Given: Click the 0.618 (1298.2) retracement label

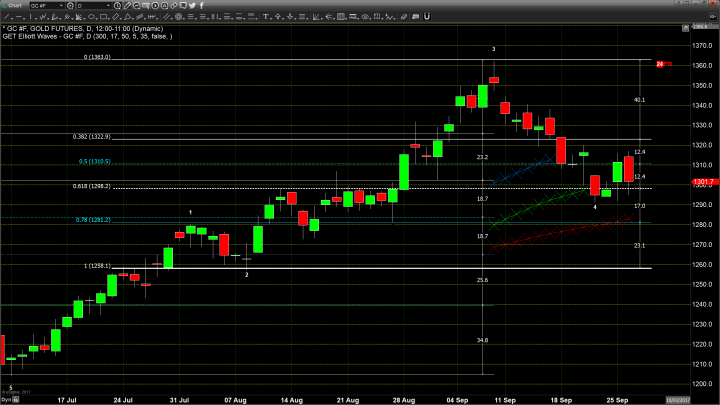Looking at the screenshot, I should click(x=91, y=186).
